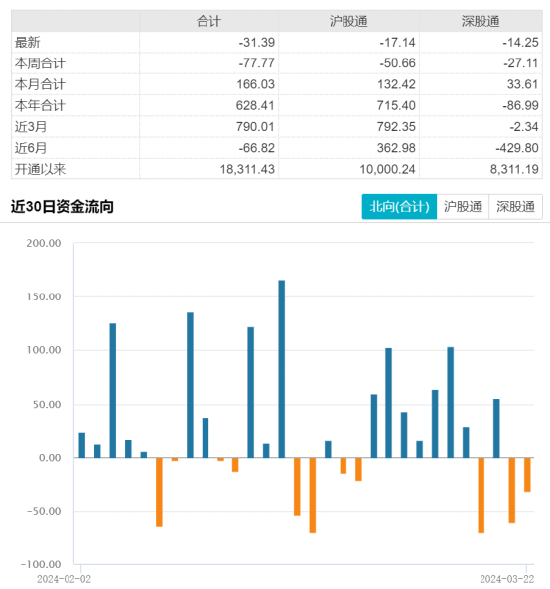Click the 本周合计 row label
Image resolution: width=550 pixels, height=589 pixels.
tap(40, 63)
